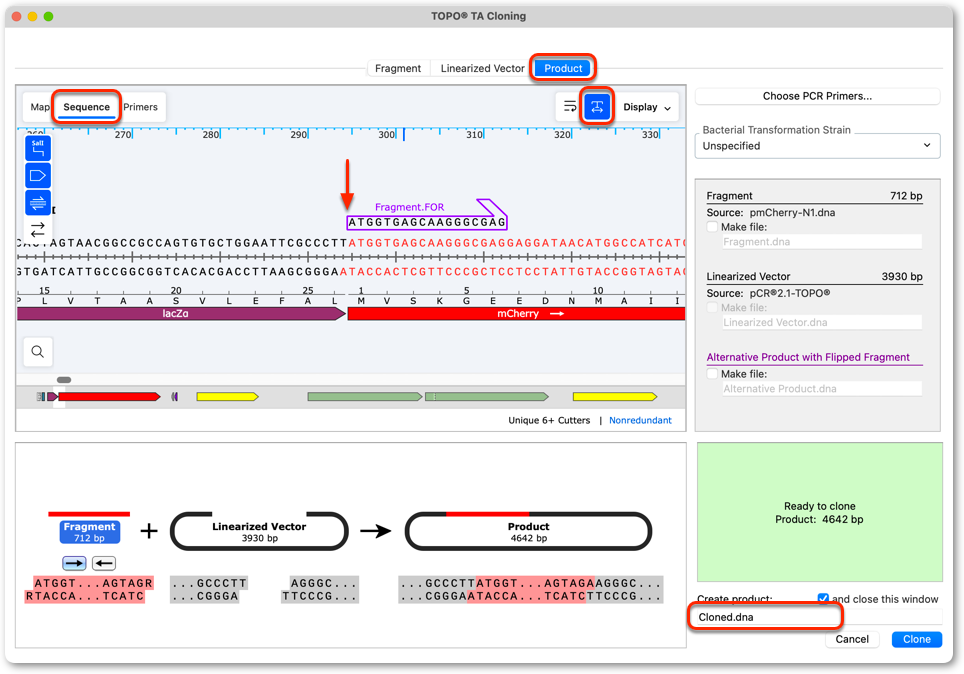
Task: Click the Fragment 712 bp badge
Action: (90, 532)
